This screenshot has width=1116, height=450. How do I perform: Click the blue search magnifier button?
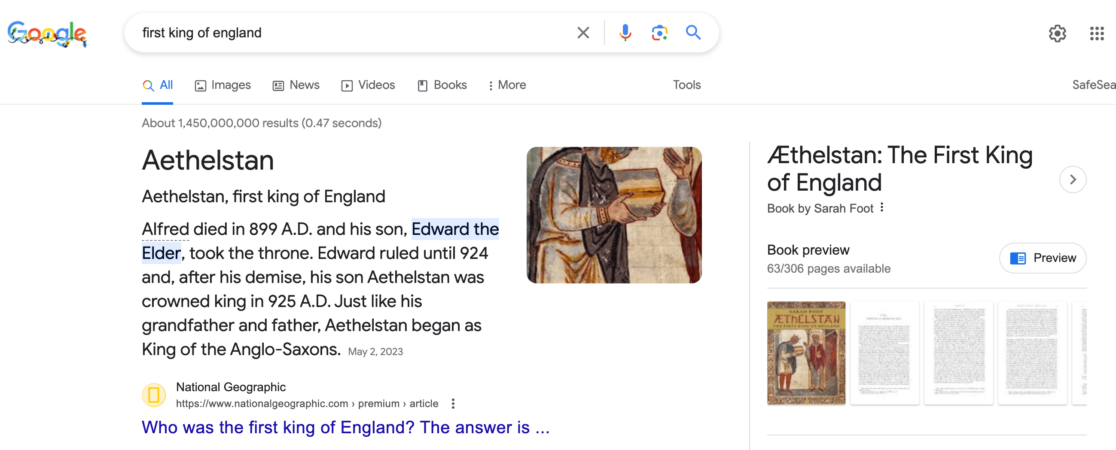[x=693, y=33]
